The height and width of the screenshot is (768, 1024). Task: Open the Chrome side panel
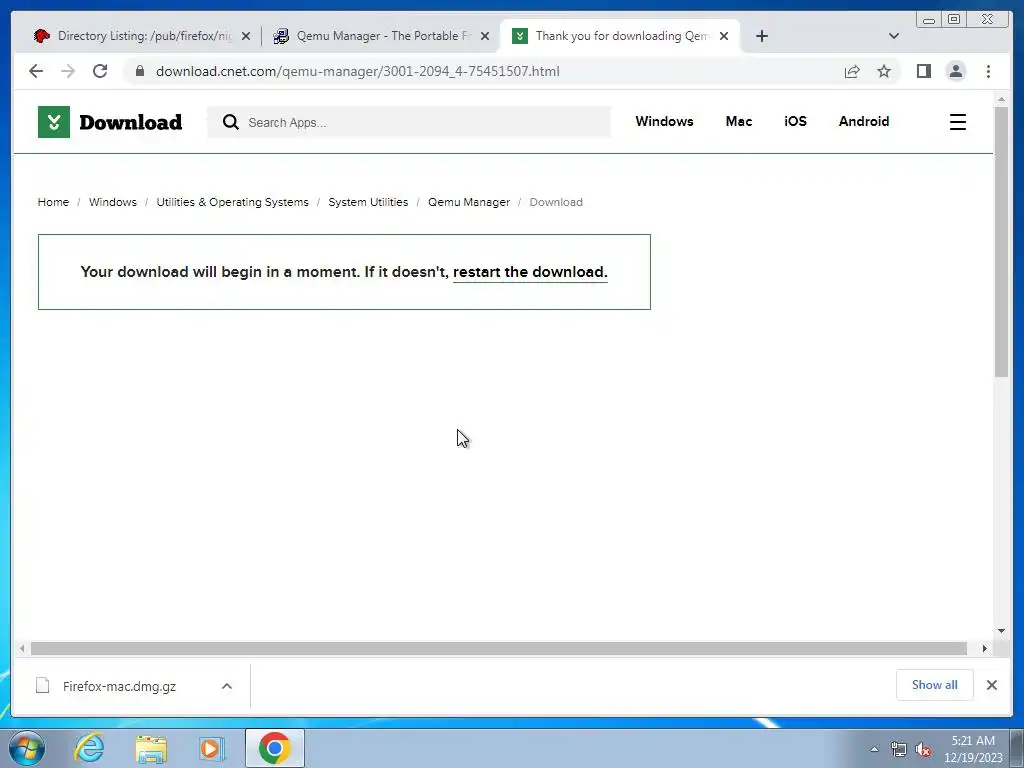click(x=923, y=71)
